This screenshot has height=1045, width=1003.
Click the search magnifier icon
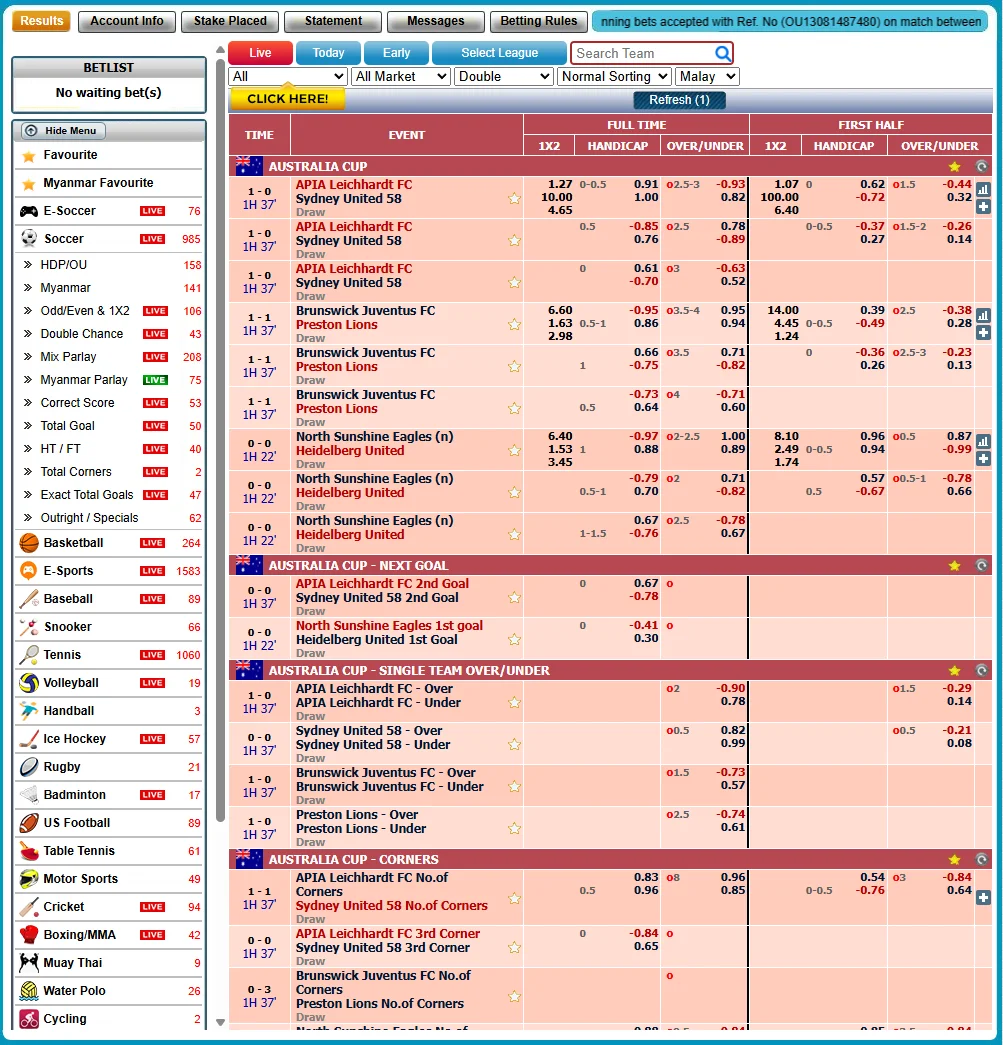(722, 53)
